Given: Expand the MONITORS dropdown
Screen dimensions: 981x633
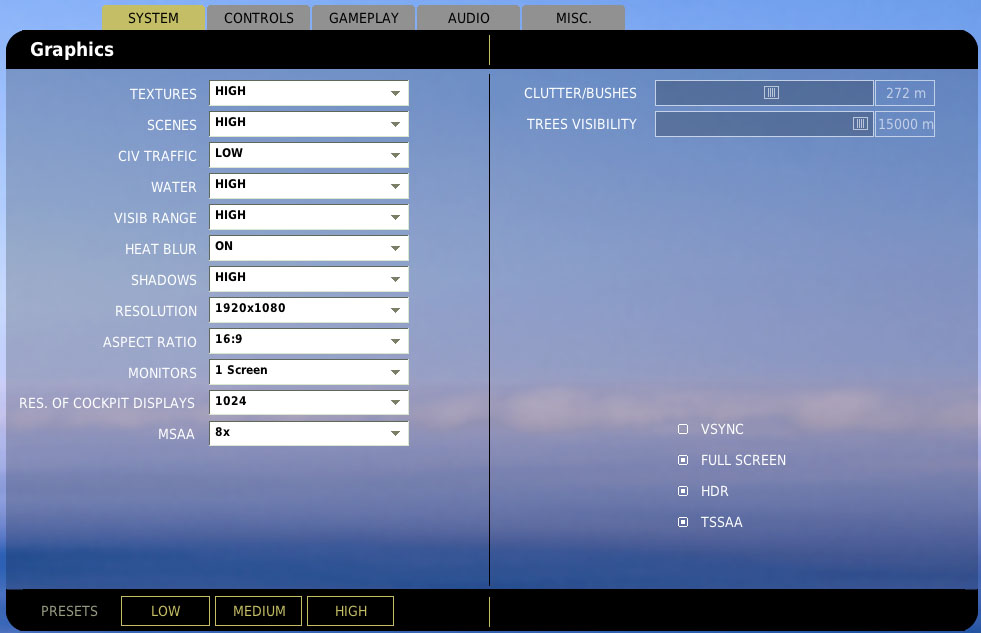Looking at the screenshot, I should (308, 372).
